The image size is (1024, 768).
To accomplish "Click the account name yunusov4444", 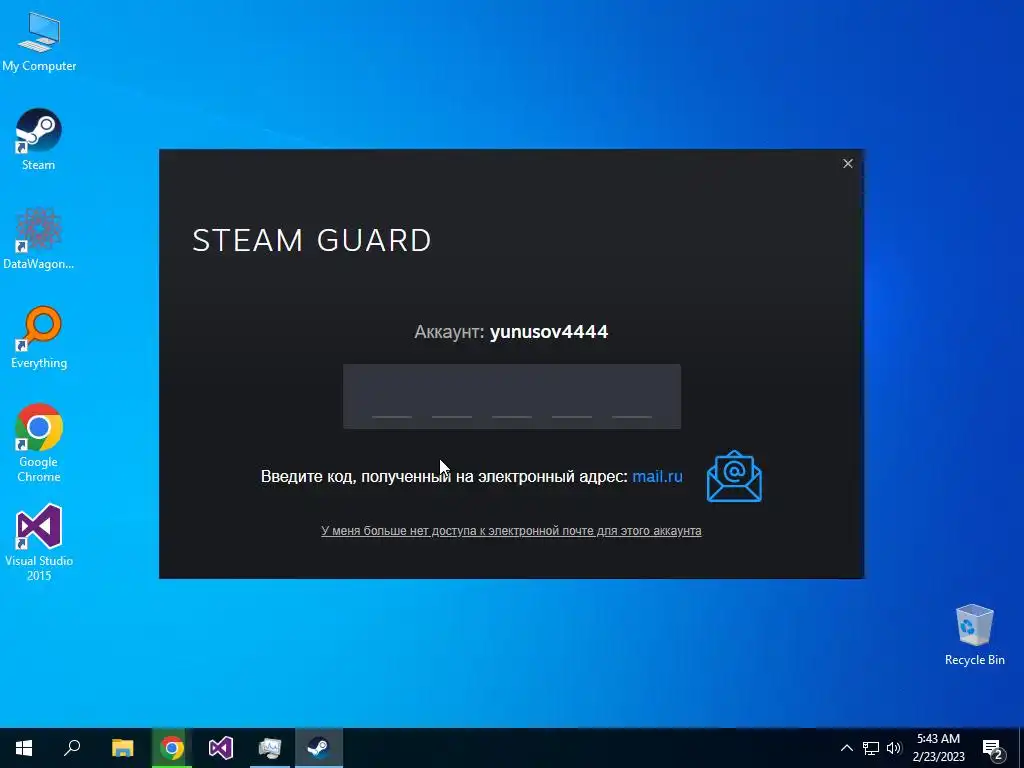I will (x=549, y=332).
